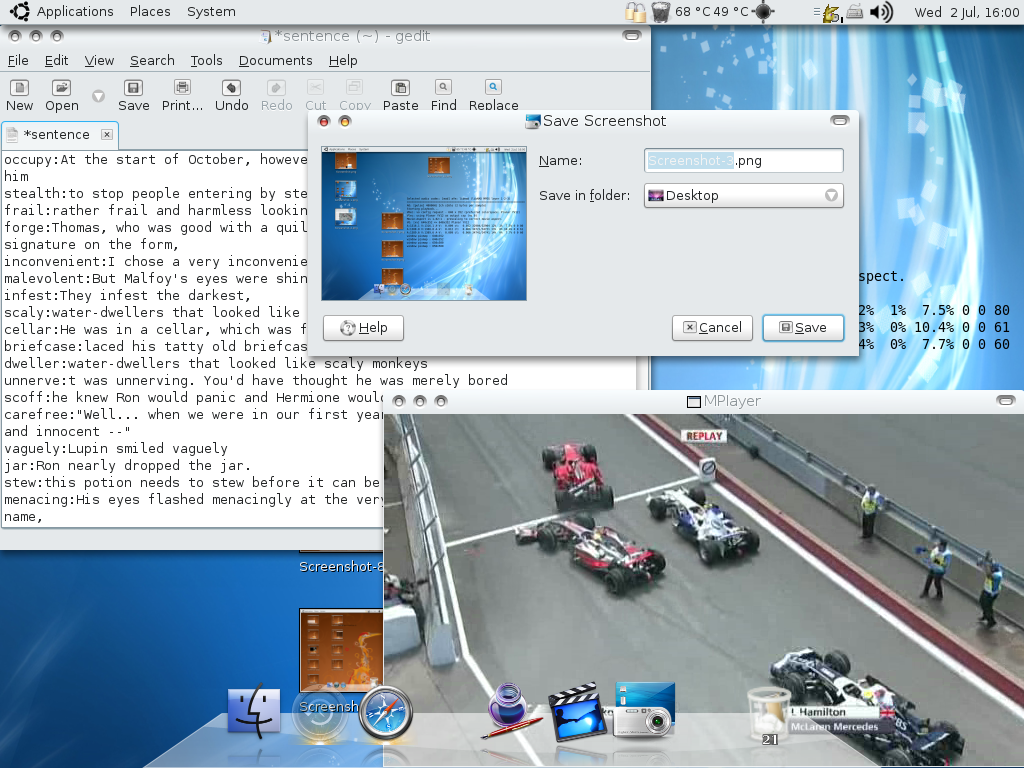Viewport: 1024px width, 768px height.
Task: Click the temperature sensor reading 68 °C 49 °C
Action: click(x=712, y=12)
